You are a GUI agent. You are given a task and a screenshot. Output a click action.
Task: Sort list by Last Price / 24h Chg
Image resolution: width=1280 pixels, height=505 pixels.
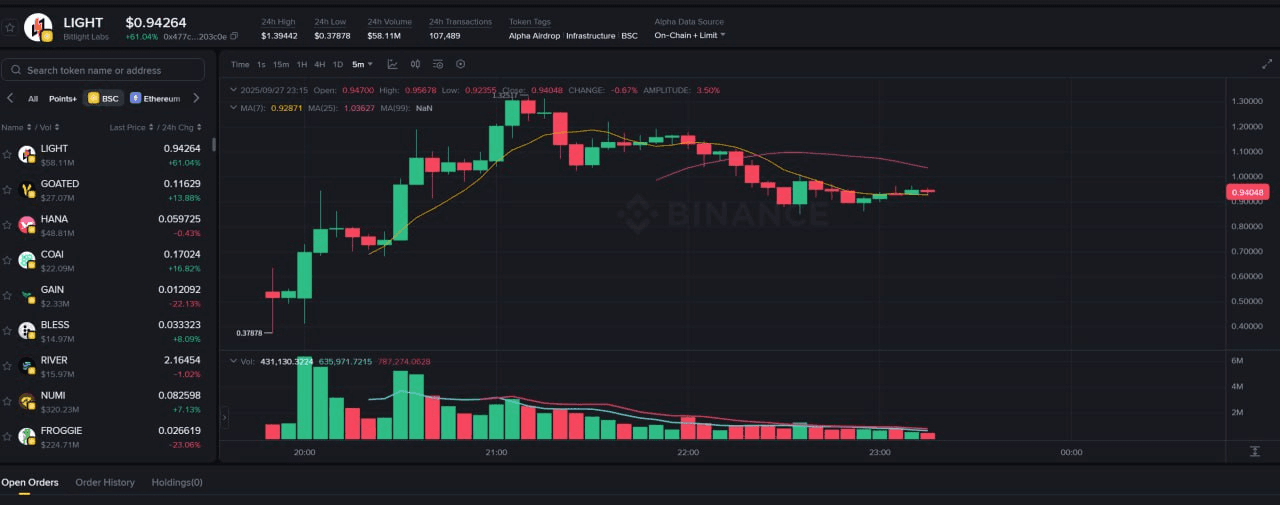pyautogui.click(x=157, y=127)
